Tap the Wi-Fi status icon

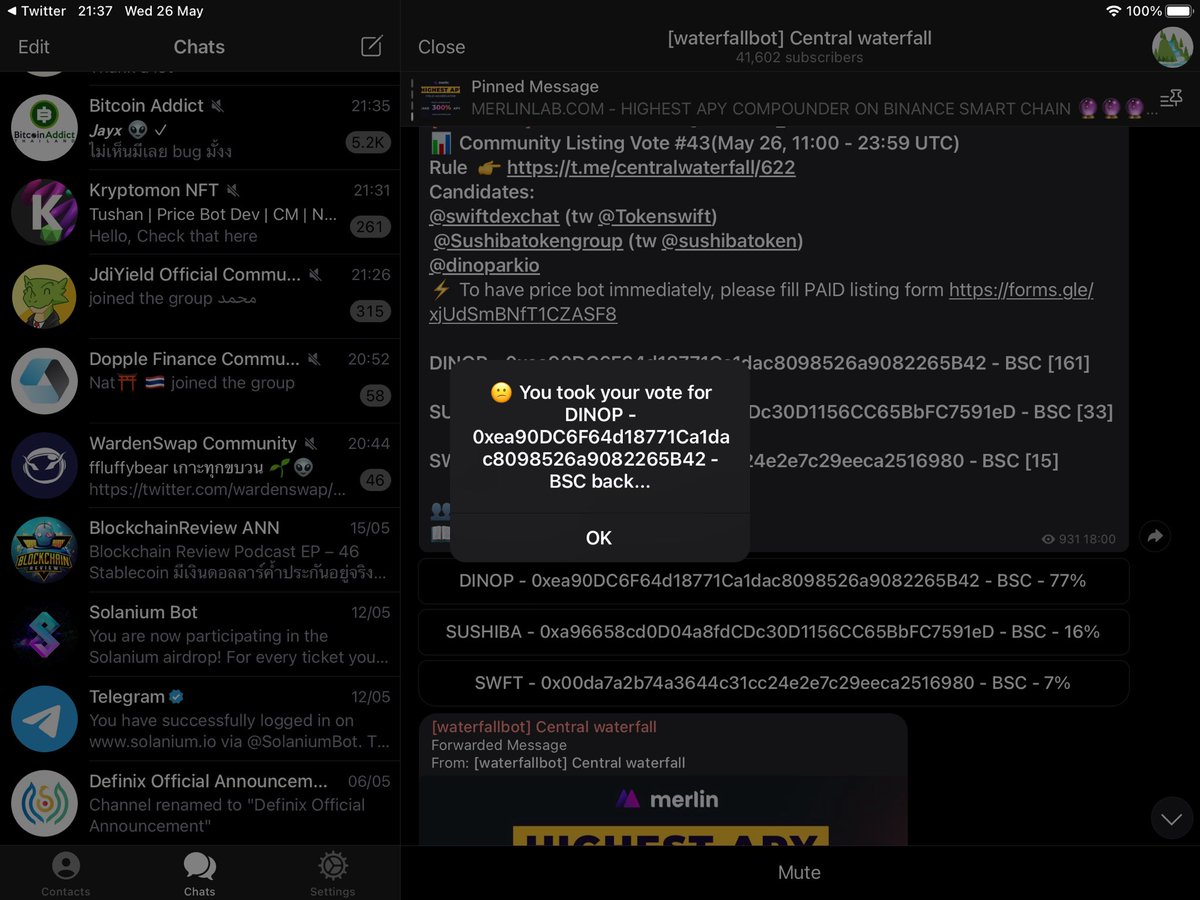point(1114,11)
